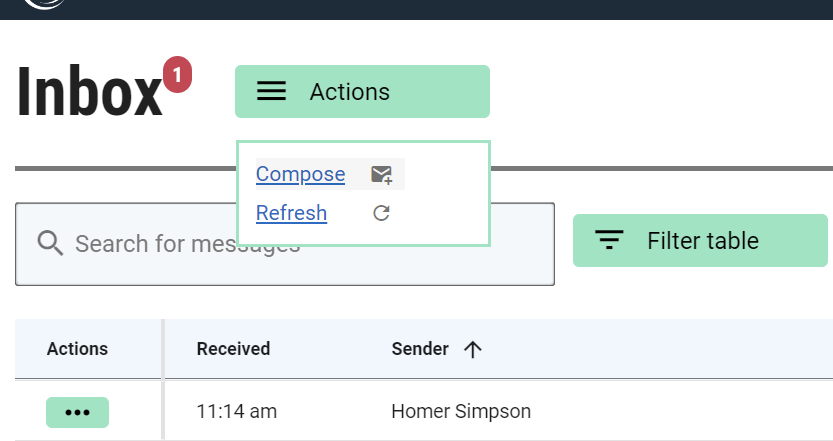833x441 pixels.
Task: Choose Refresh in the Actions menu
Action: [291, 213]
